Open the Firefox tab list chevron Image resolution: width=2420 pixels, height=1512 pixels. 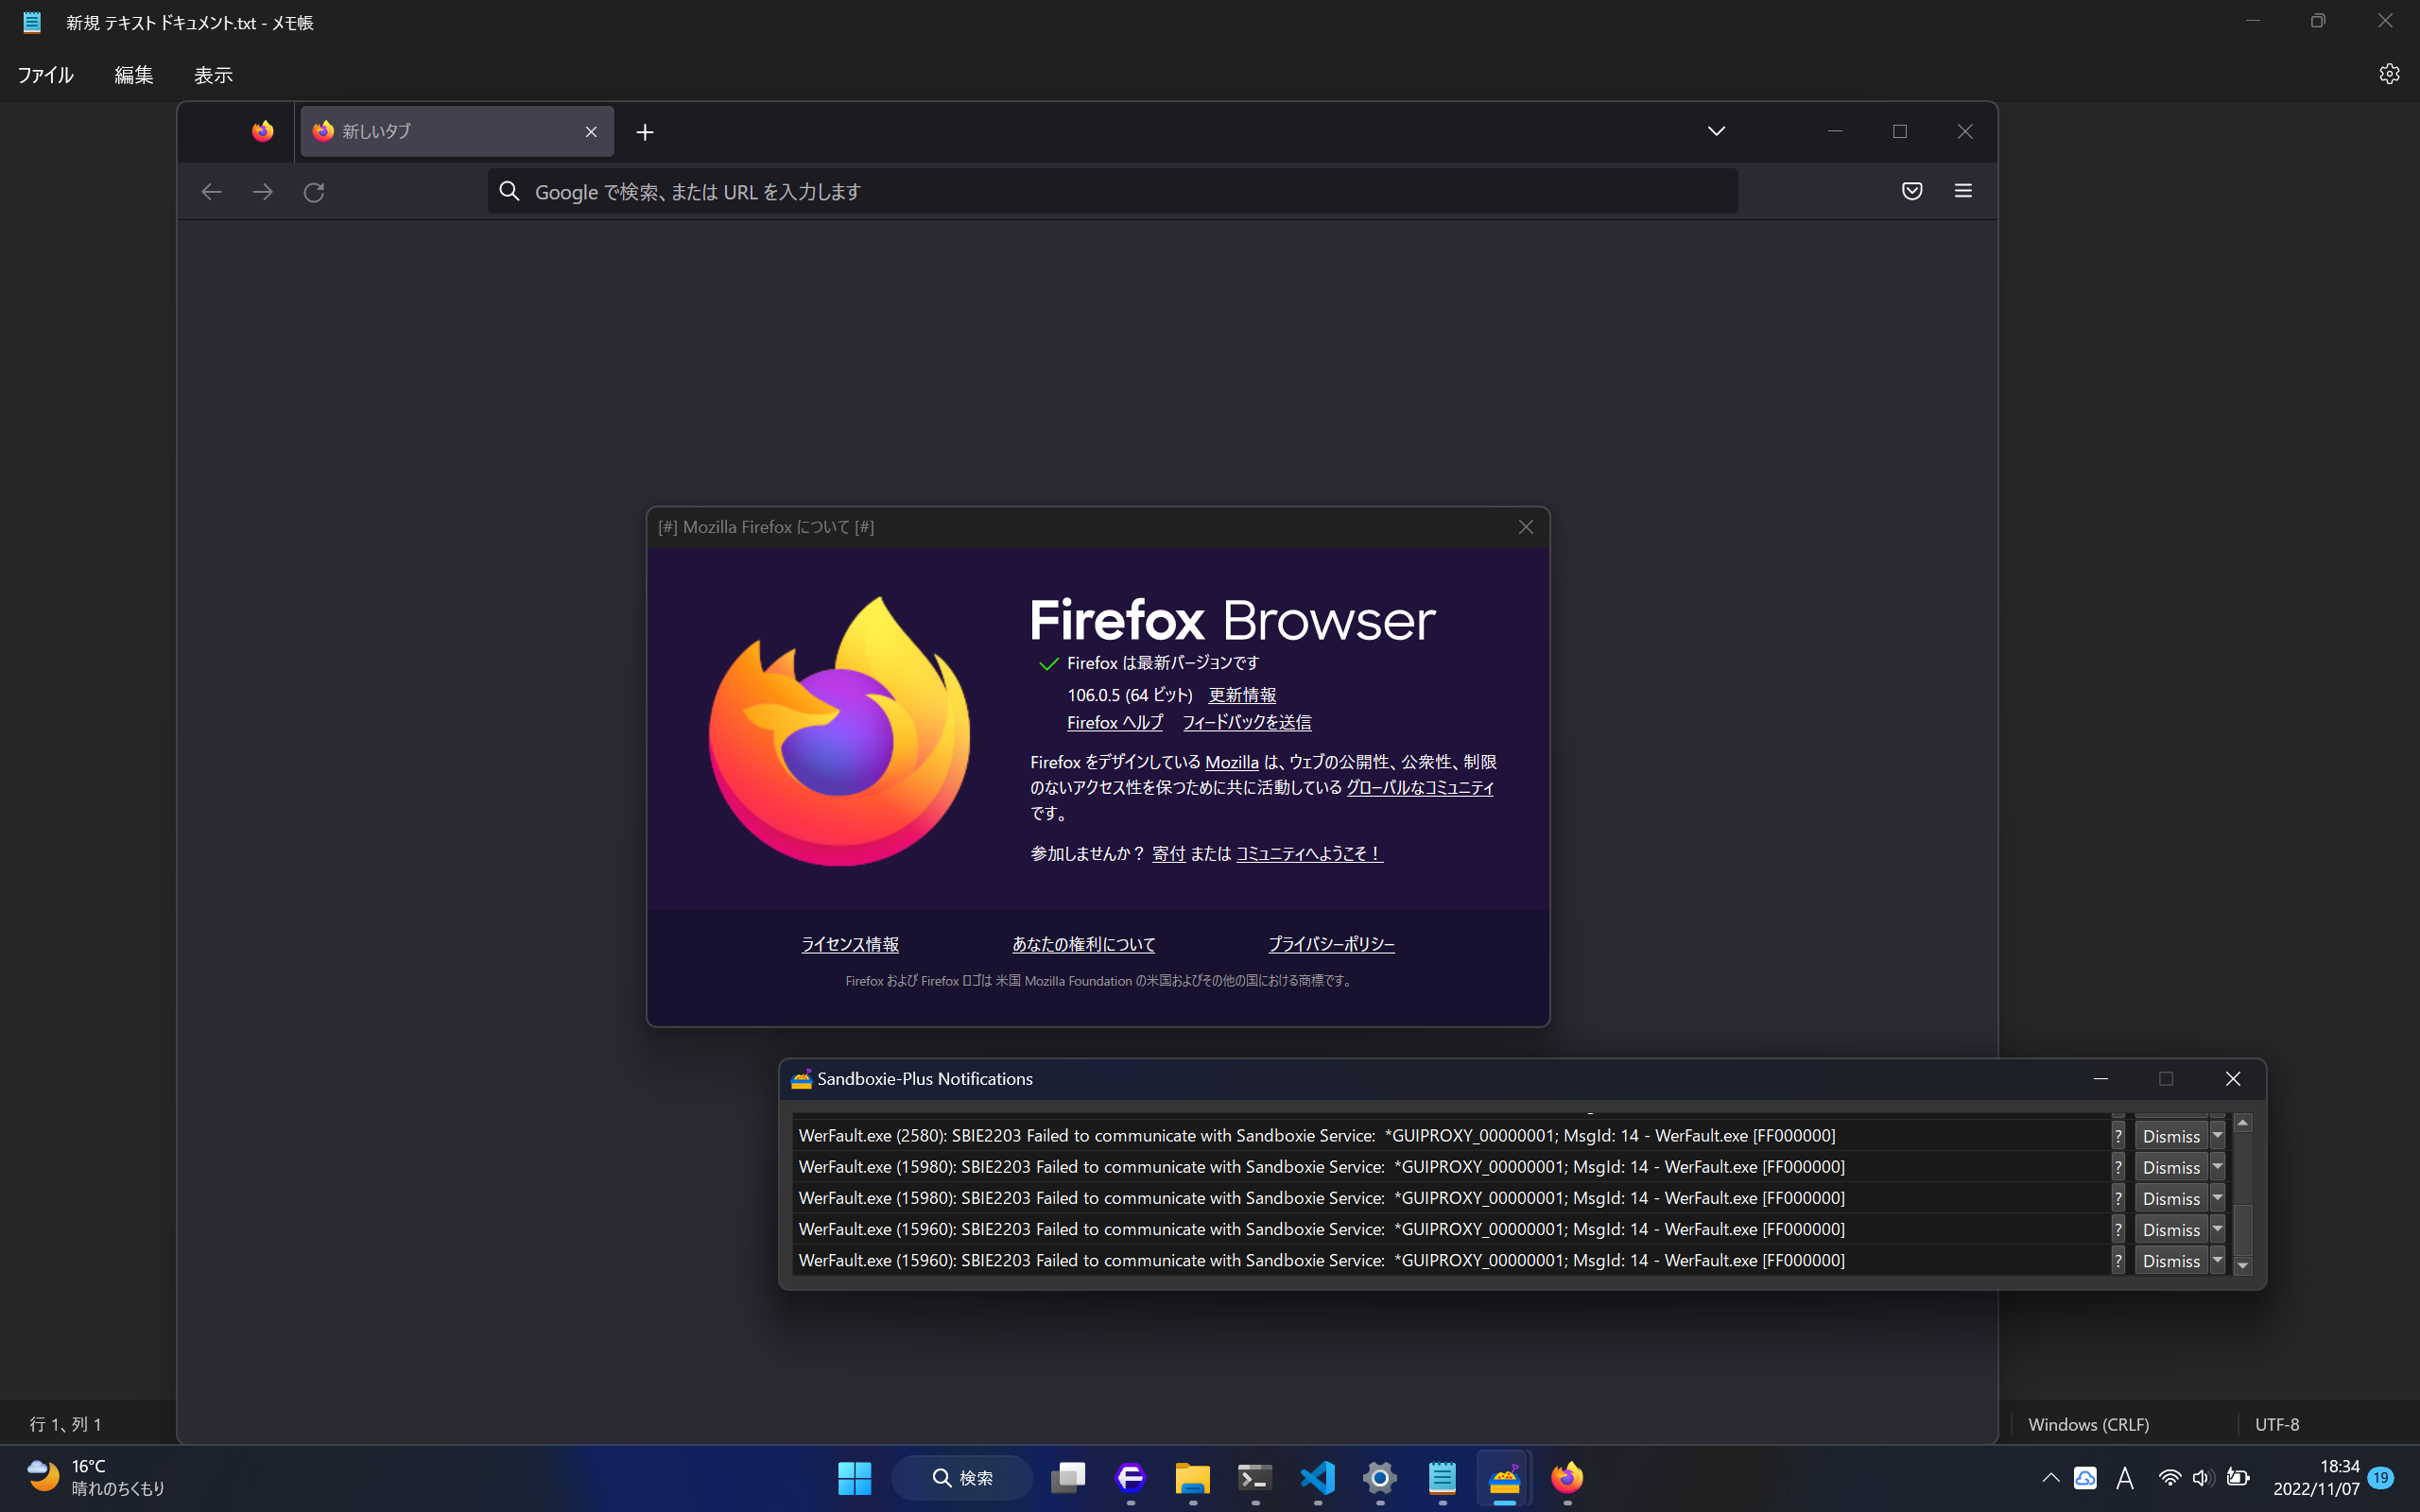click(x=1716, y=131)
